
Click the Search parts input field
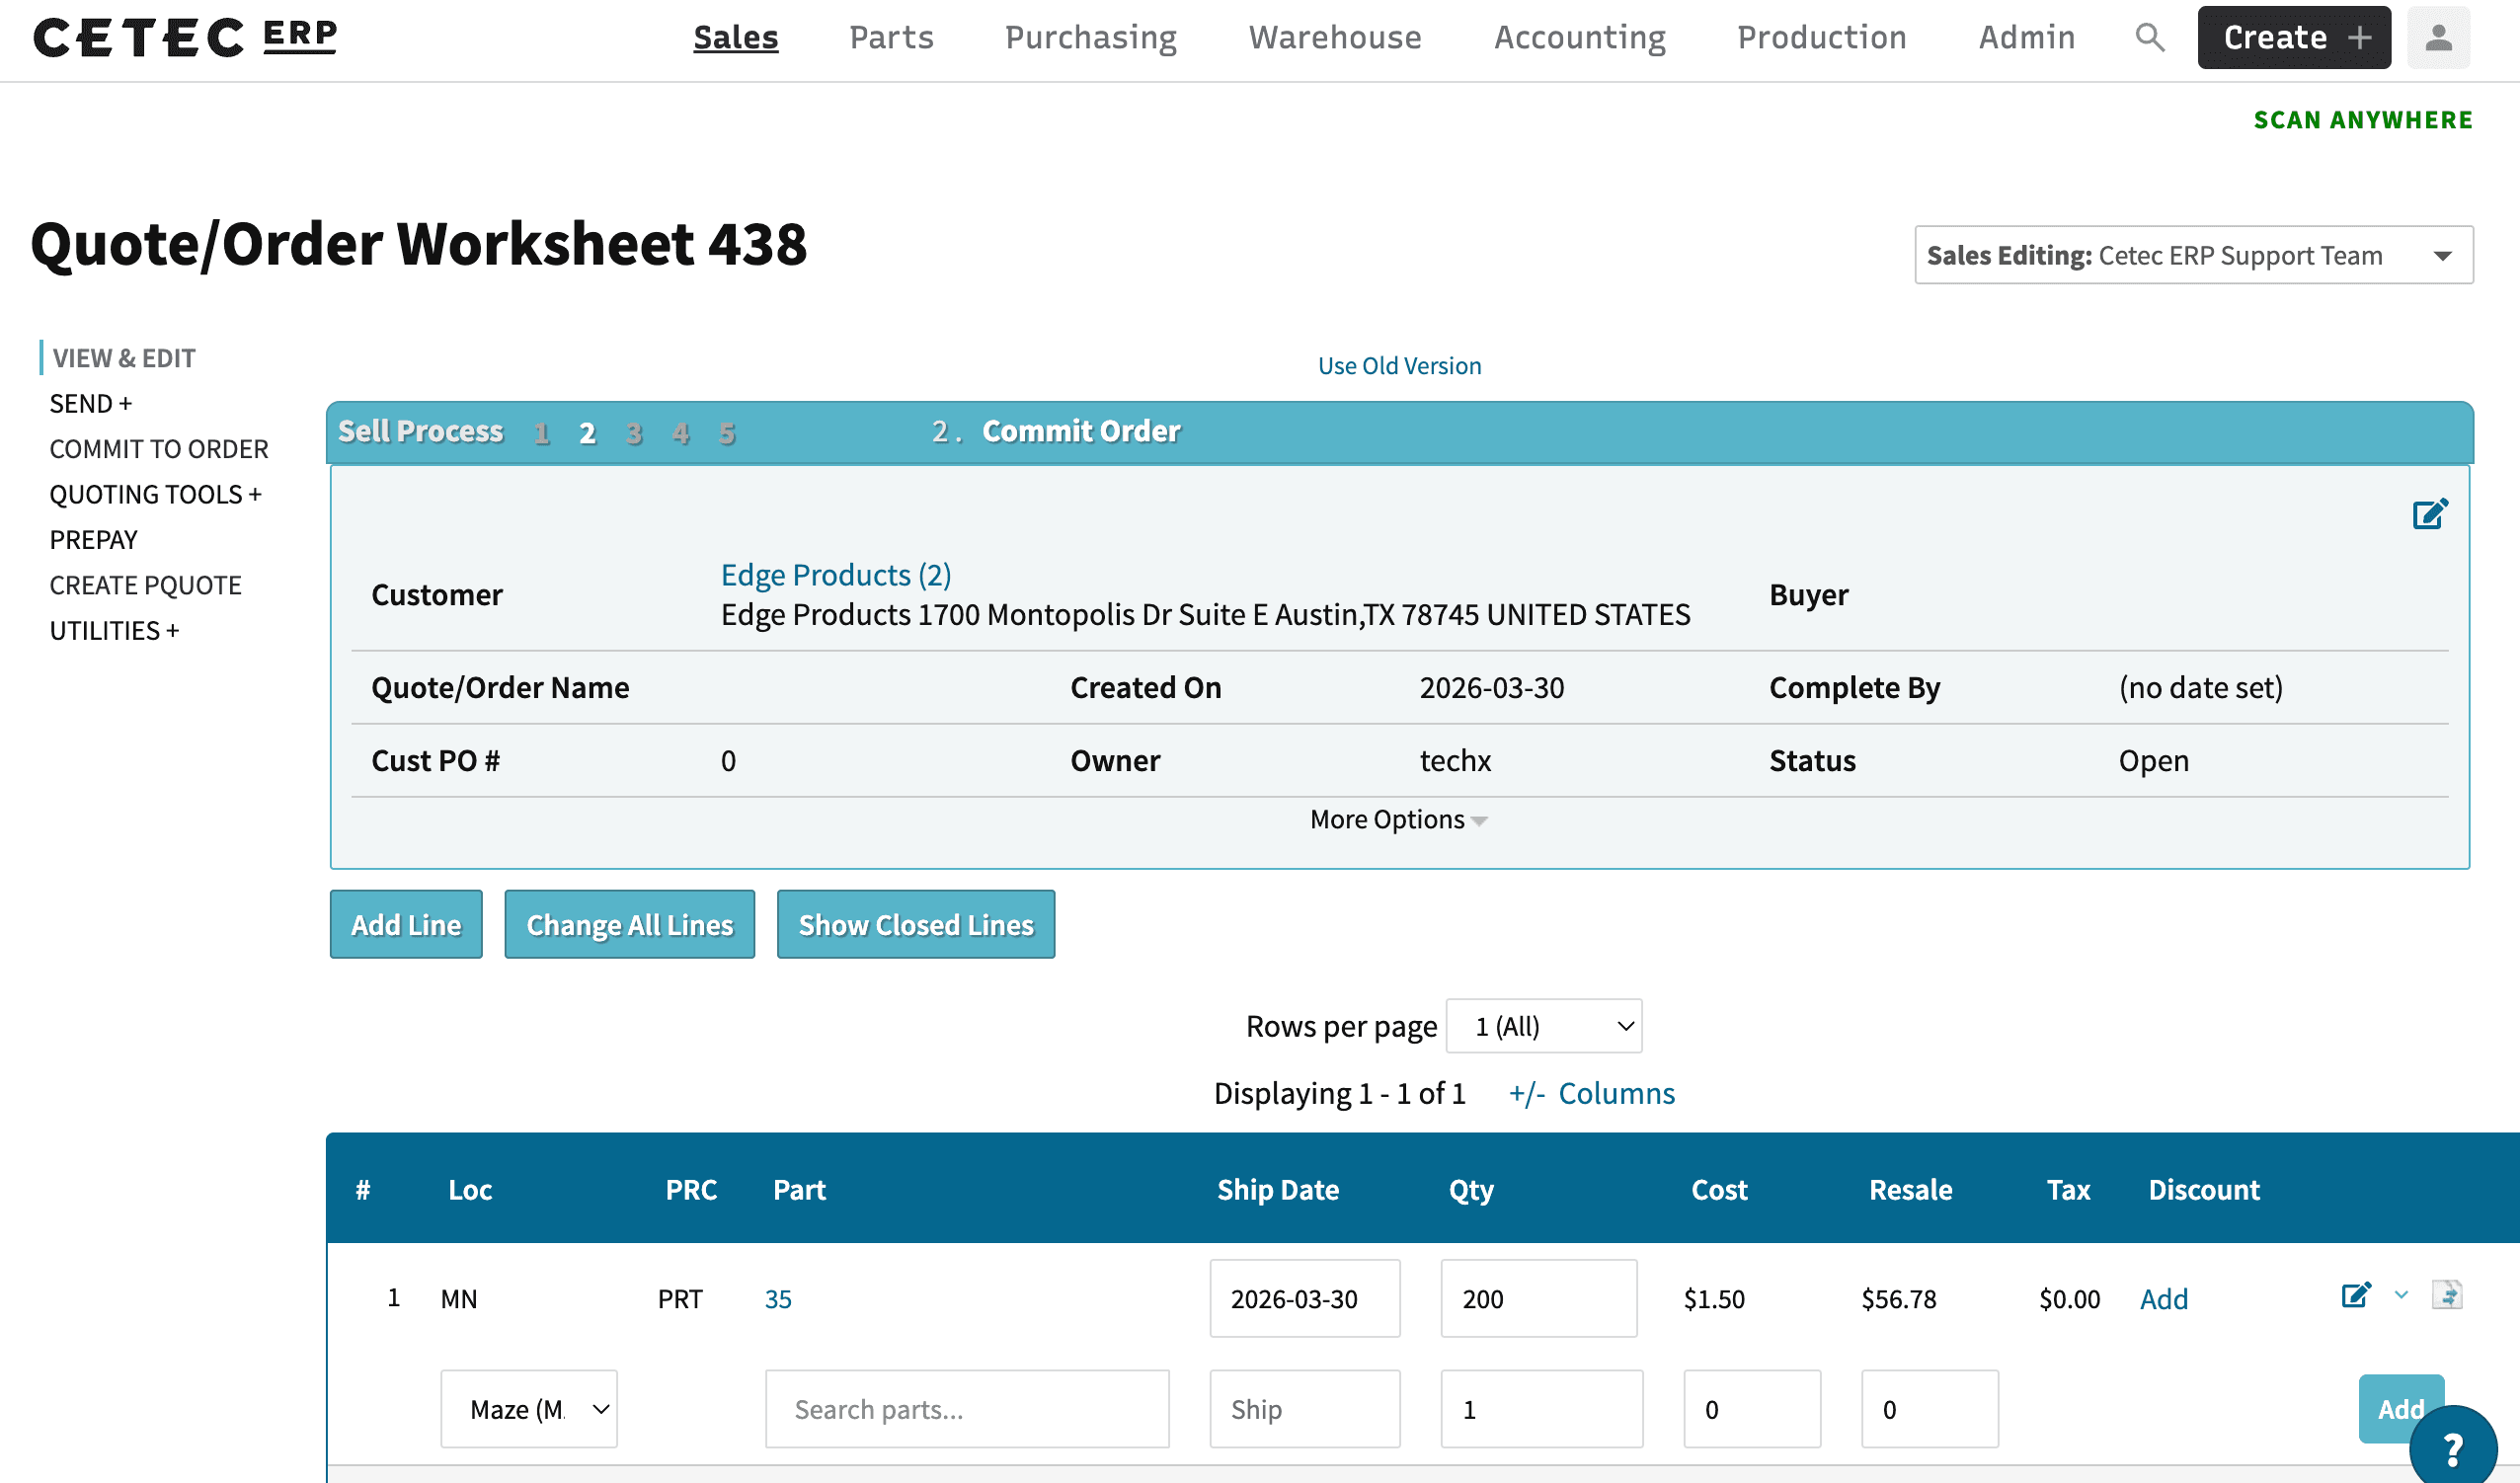point(966,1409)
